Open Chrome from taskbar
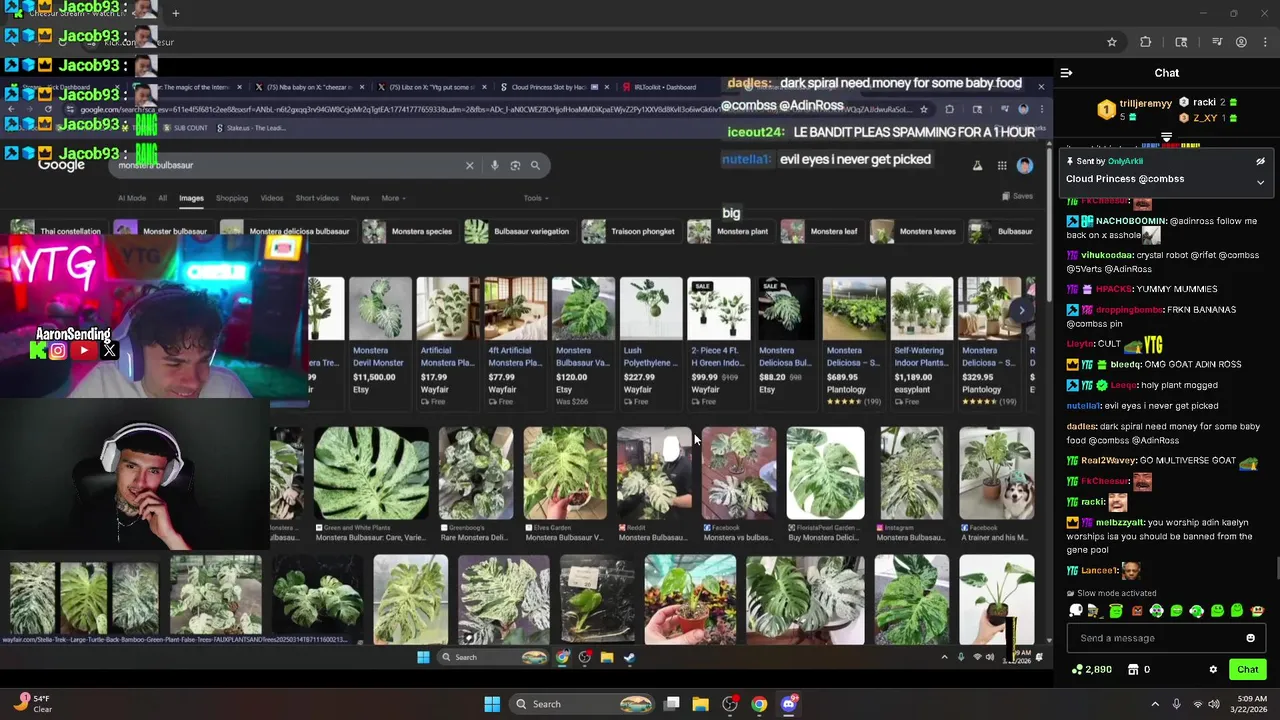1280x720 pixels. (759, 704)
